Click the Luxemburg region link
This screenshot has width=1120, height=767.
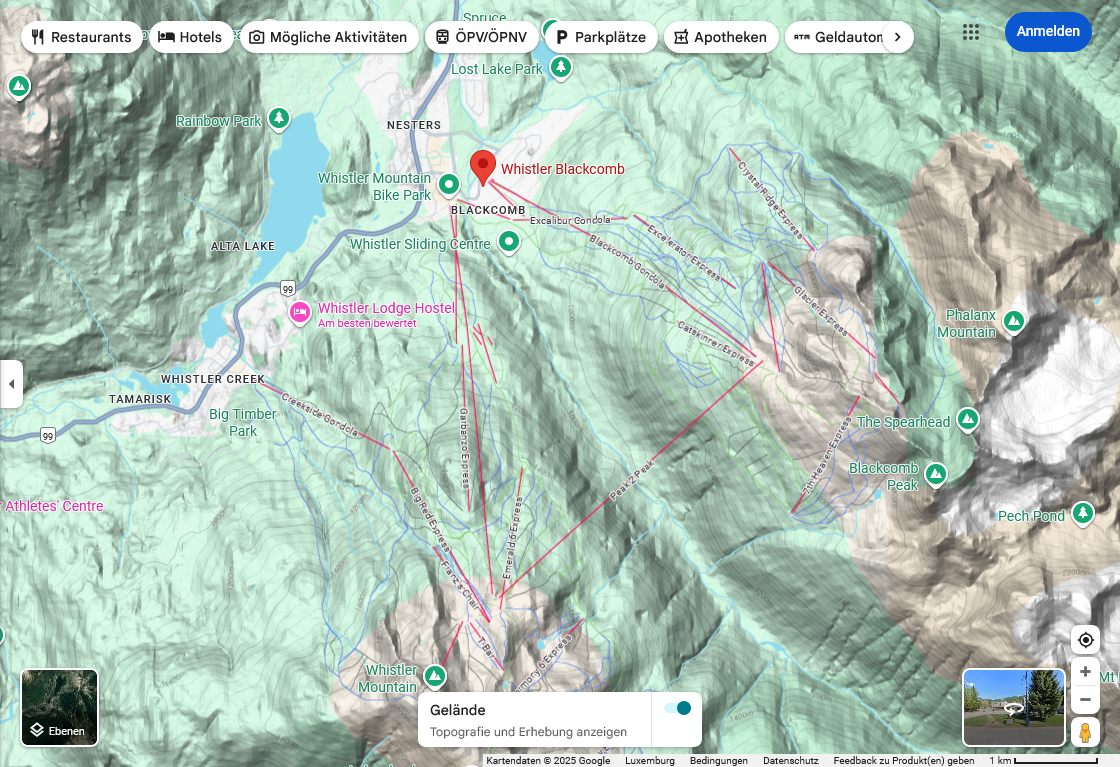649,761
